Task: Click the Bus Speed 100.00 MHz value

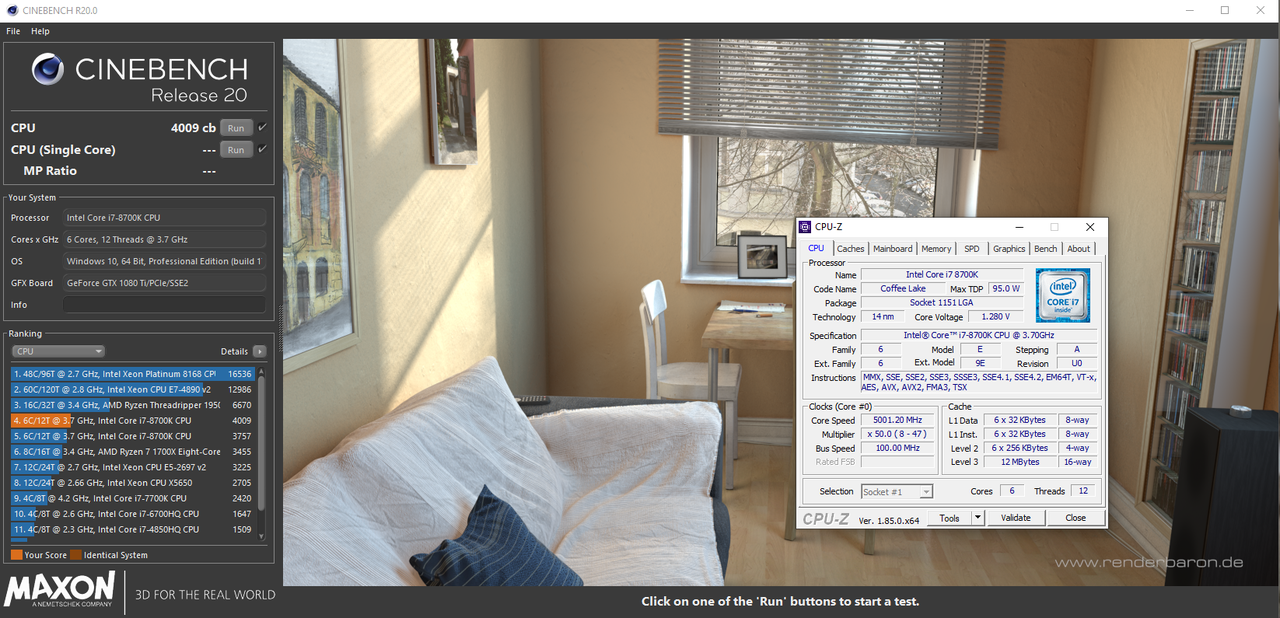Action: [x=896, y=448]
